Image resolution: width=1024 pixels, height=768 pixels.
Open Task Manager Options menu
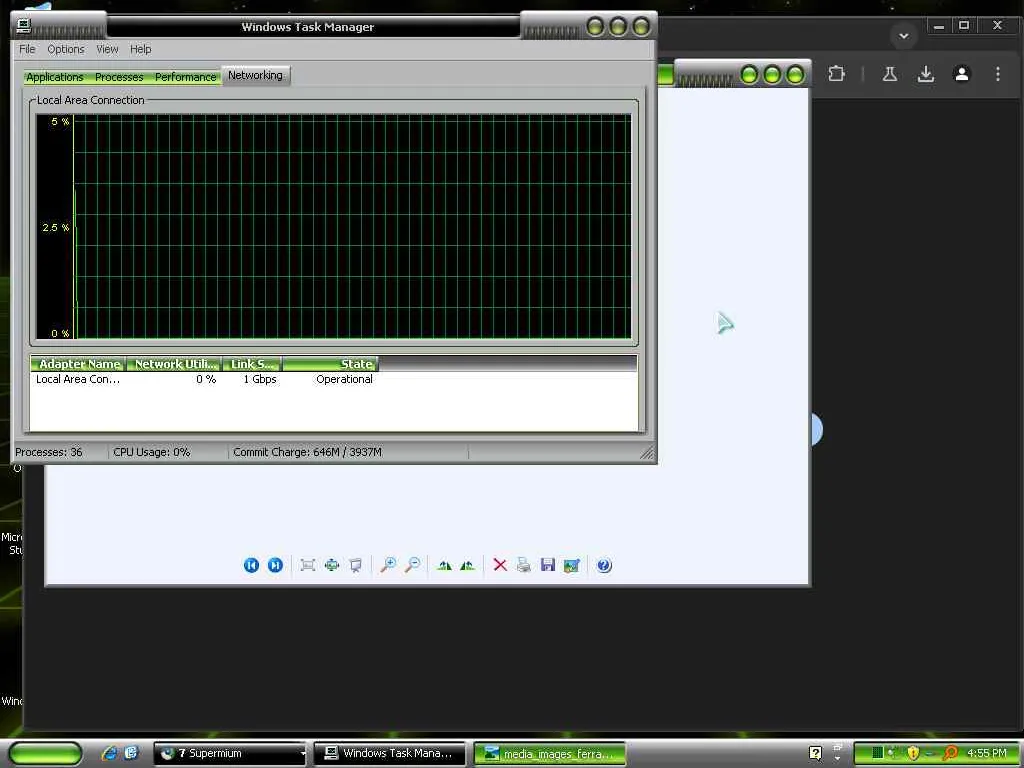66,49
